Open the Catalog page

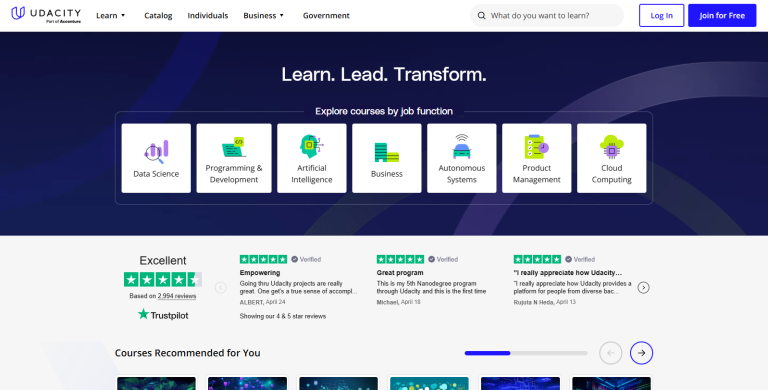click(x=158, y=16)
